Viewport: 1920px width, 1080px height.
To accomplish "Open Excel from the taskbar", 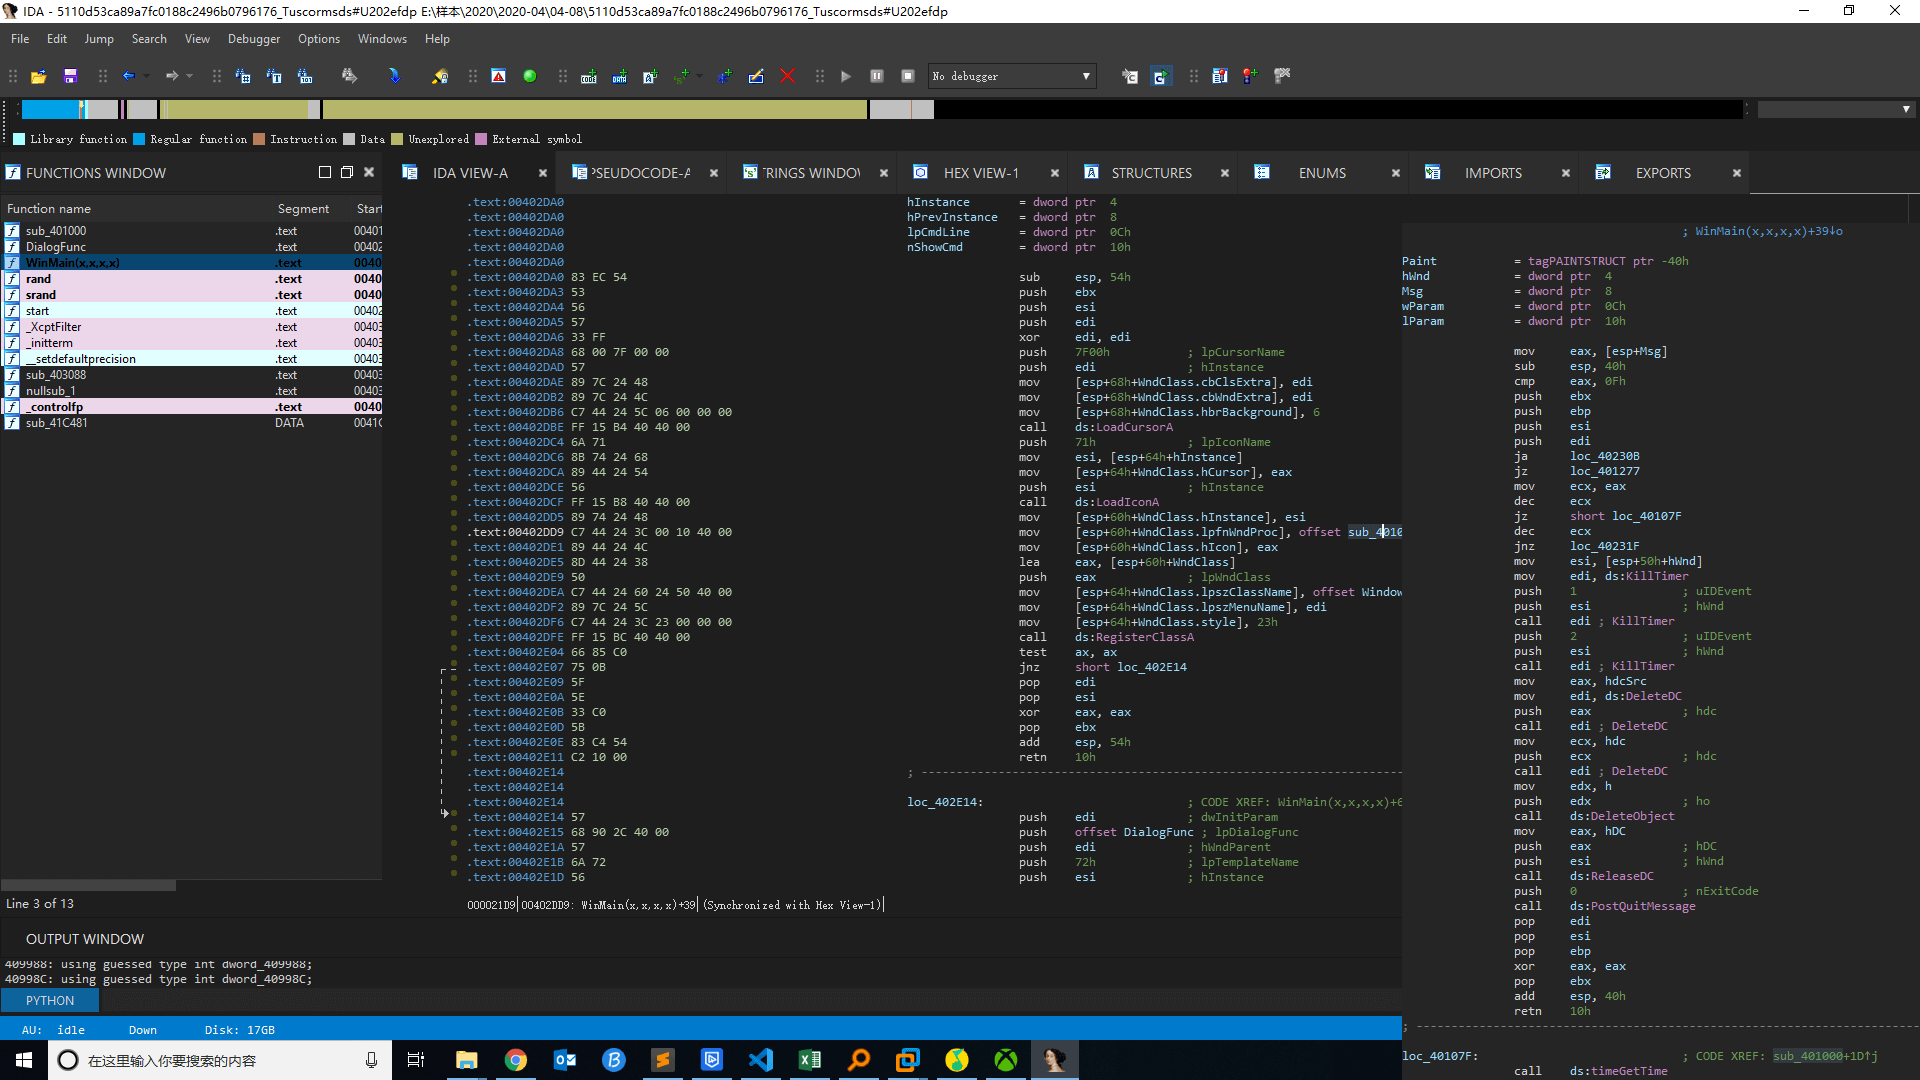I will pos(810,1060).
